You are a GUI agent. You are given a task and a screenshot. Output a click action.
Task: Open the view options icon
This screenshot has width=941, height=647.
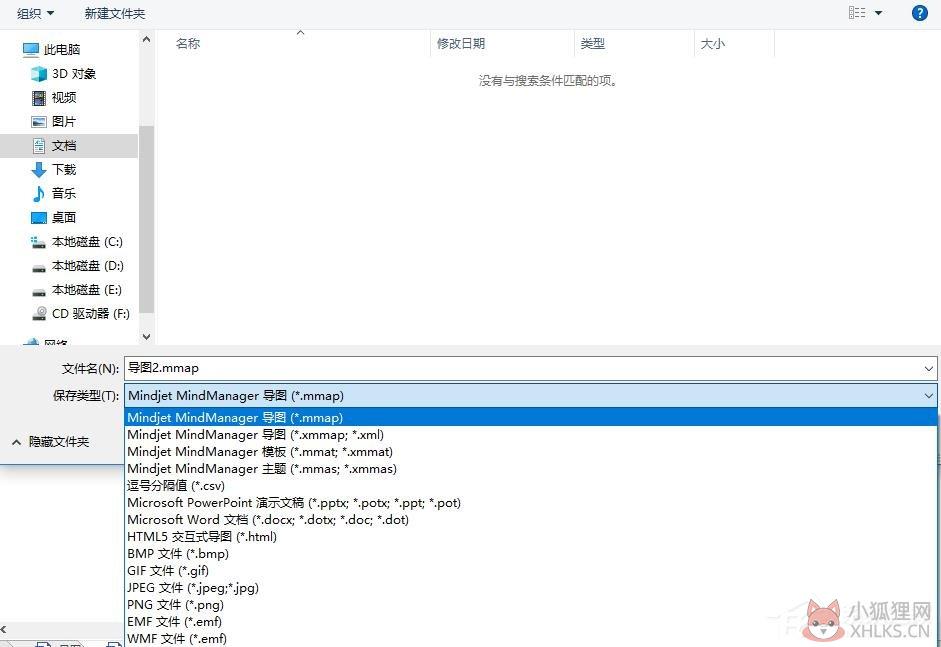[x=856, y=13]
